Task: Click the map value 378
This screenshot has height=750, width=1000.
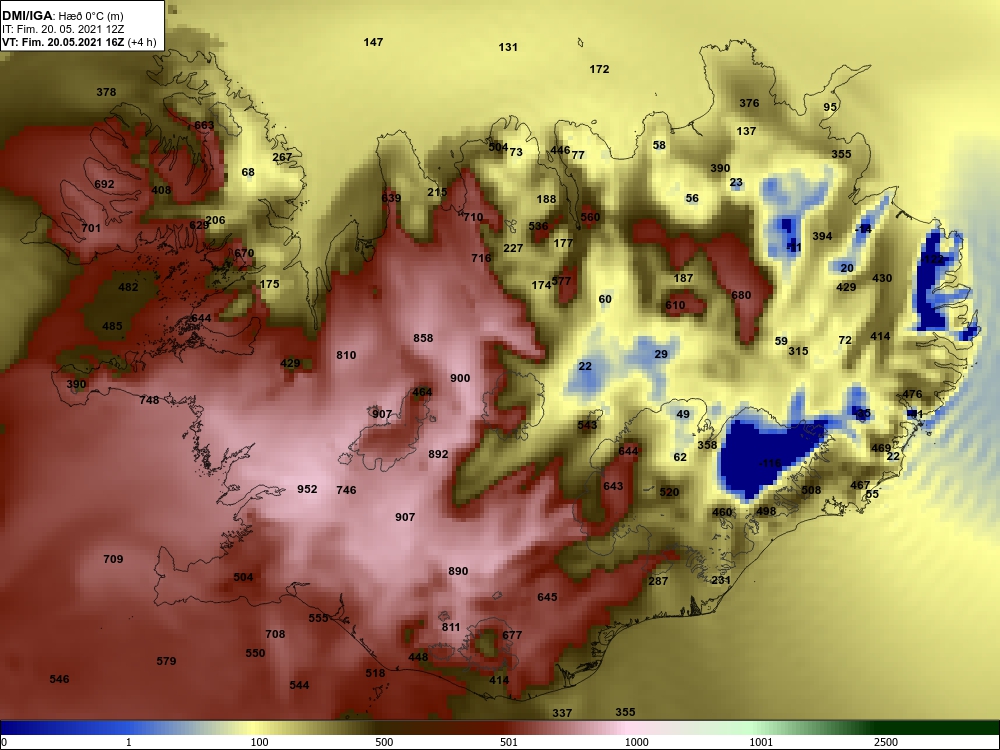Action: click(x=106, y=92)
